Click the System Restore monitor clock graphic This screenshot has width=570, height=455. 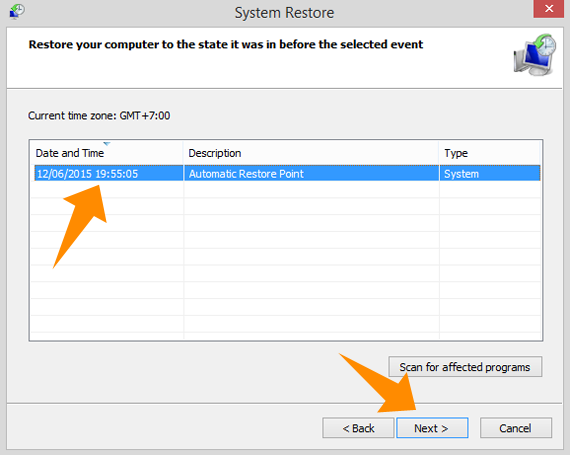pos(535,55)
